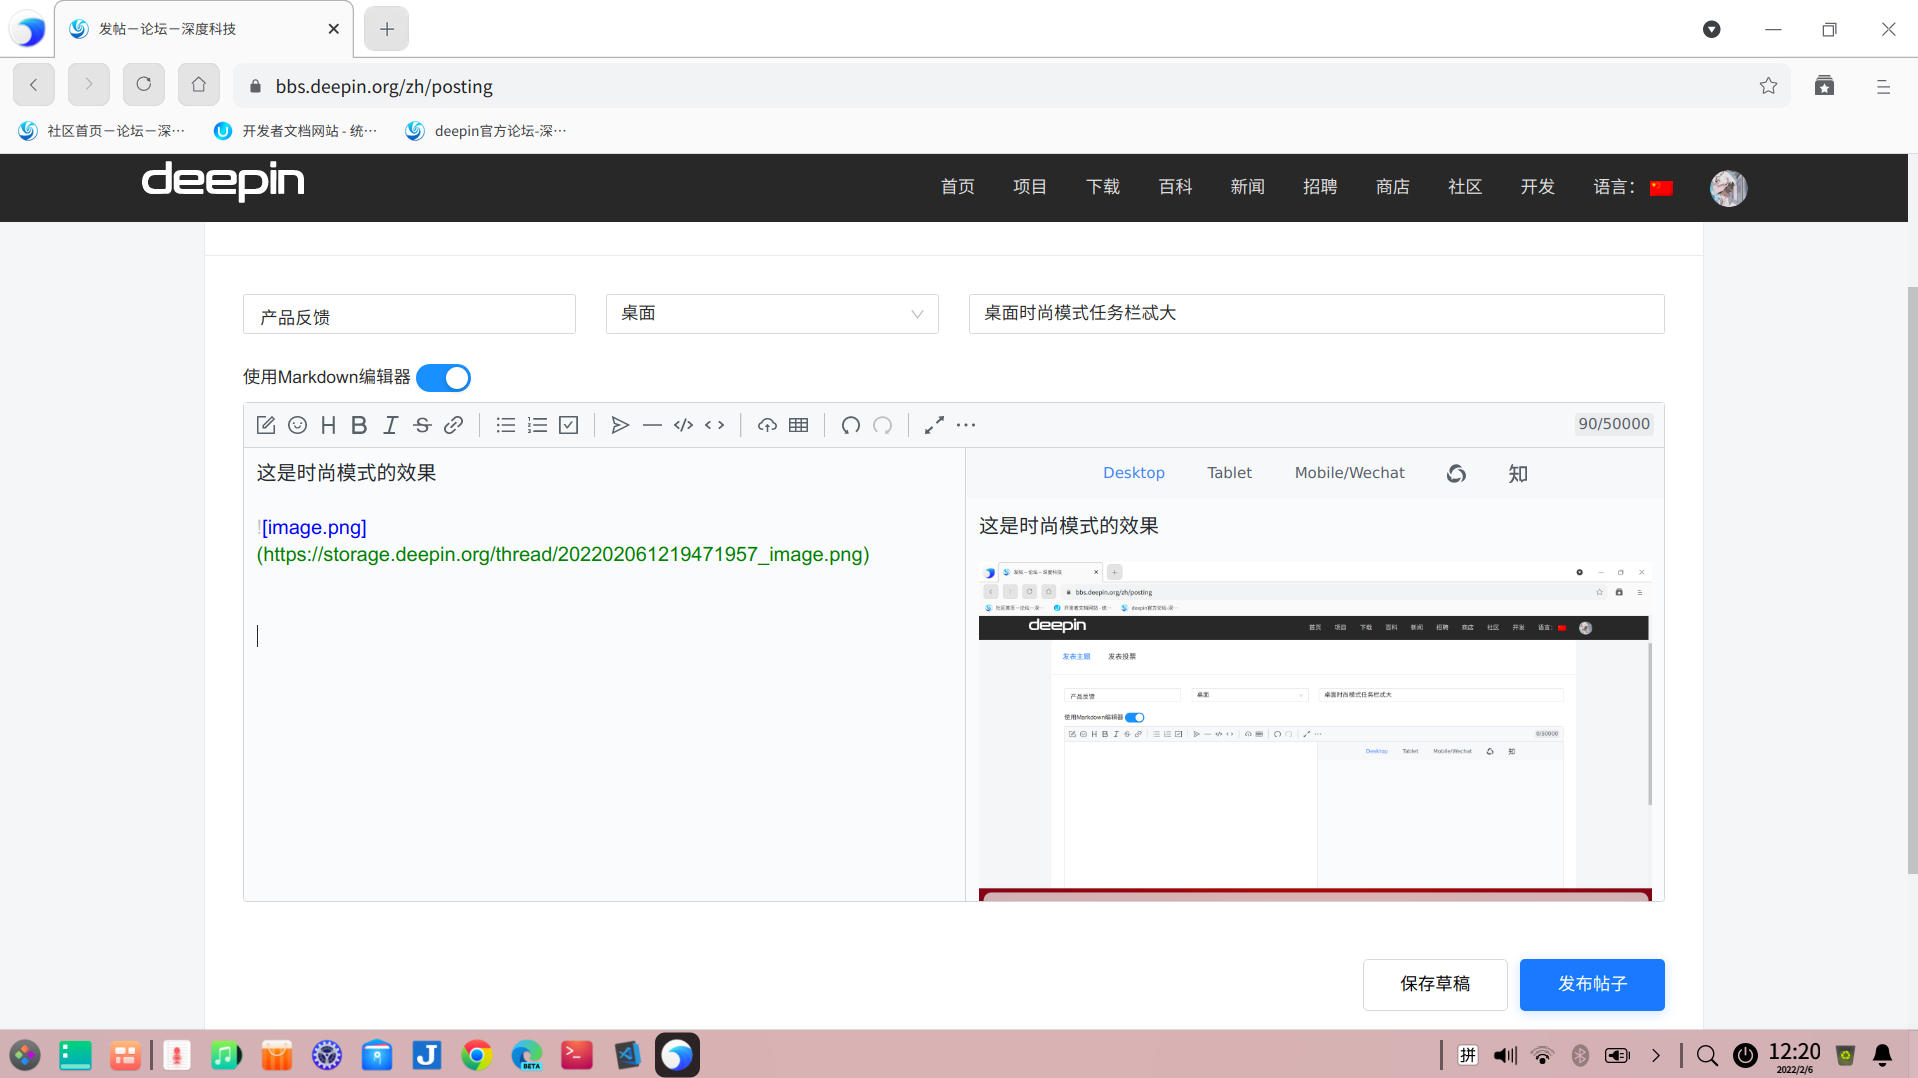The height and width of the screenshot is (1078, 1918).
Task: Click the 保存草稿 button
Action: coord(1435,985)
